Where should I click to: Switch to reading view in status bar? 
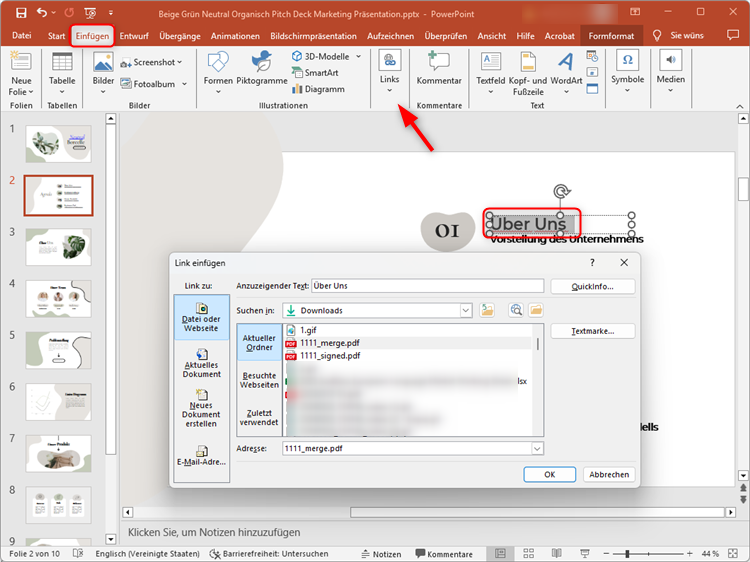pos(556,553)
